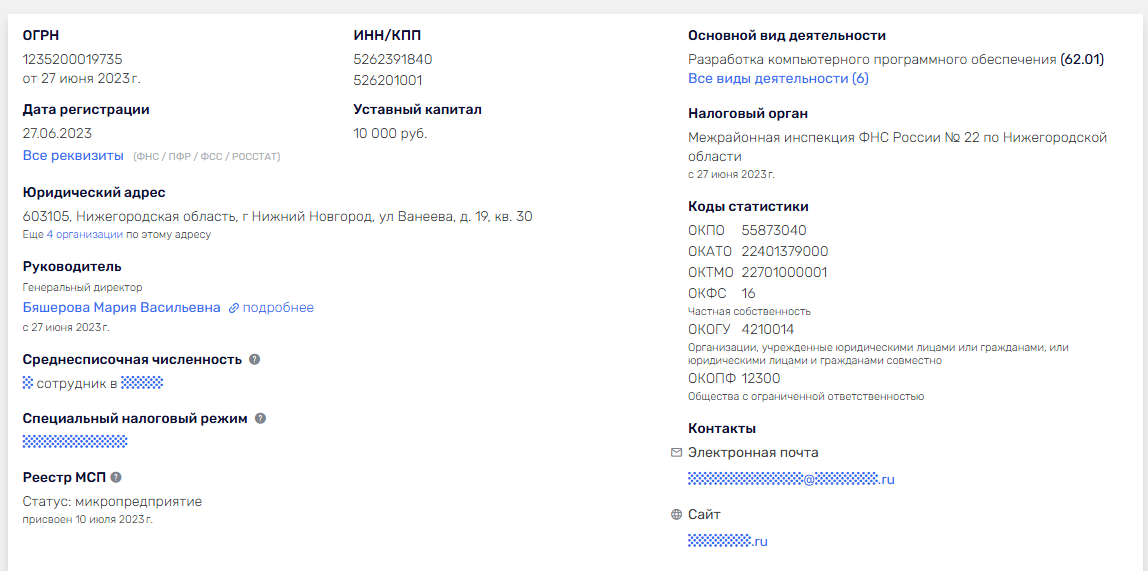Click the ОГРН number 1235200019735
This screenshot has width=1148, height=571.
point(72,60)
